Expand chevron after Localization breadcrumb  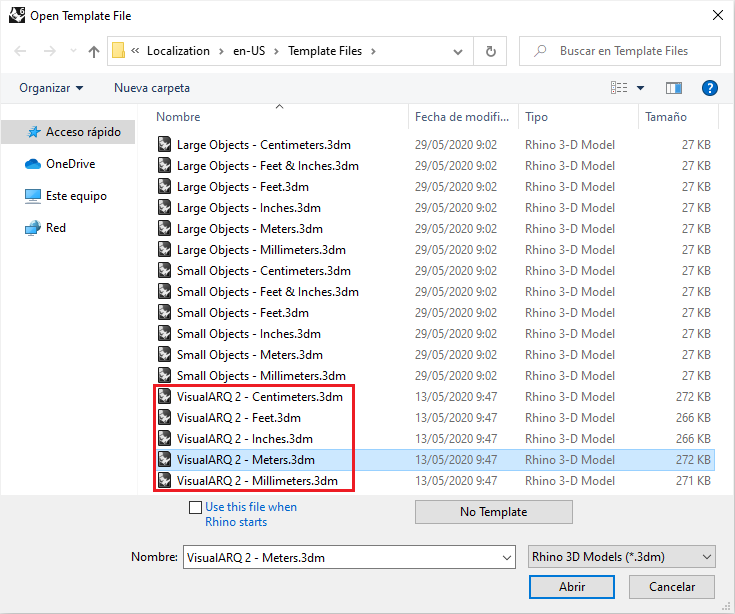[221, 51]
